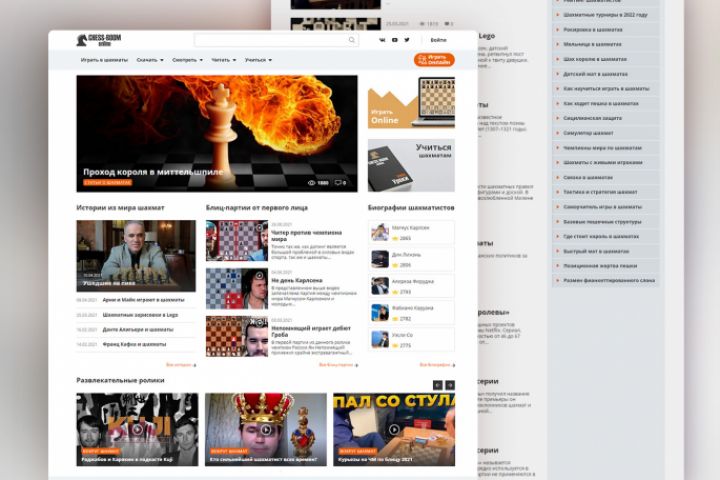Viewport: 720px width, 480px height.
Task: Open Fabiano Caruana's avatar in biographies
Action: (380, 313)
